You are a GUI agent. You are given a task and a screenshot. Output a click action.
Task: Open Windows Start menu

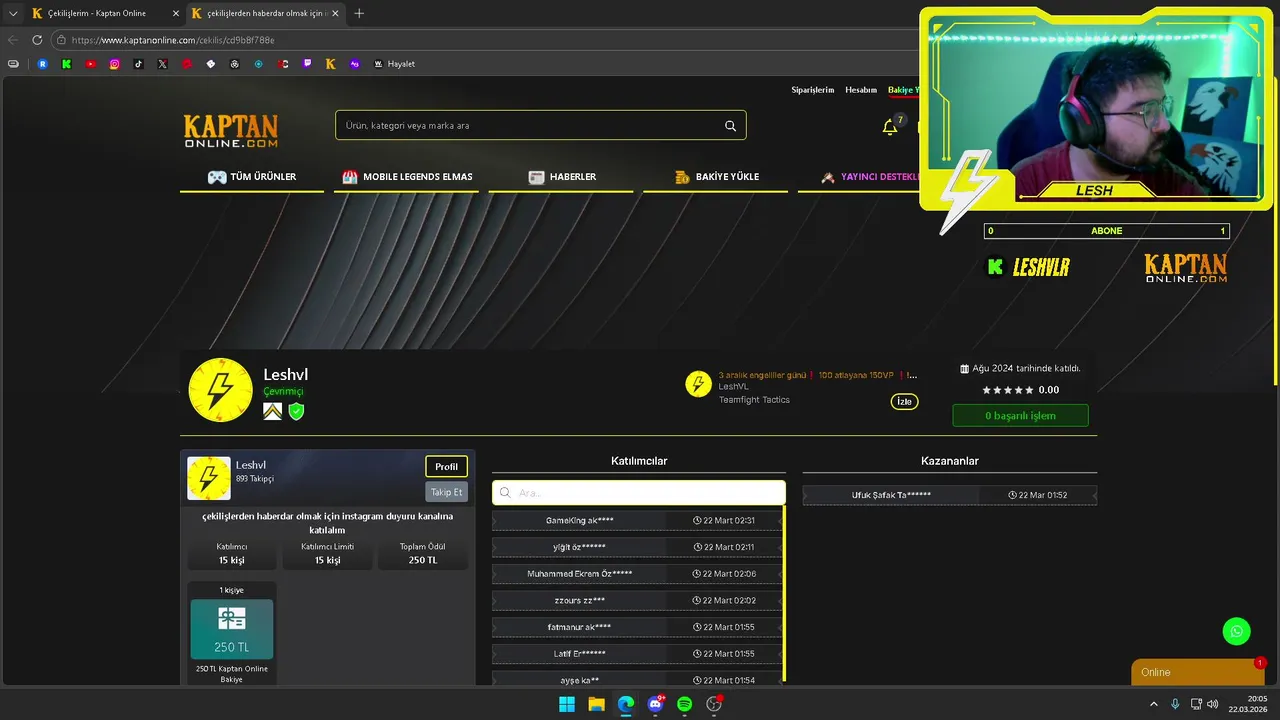(567, 704)
